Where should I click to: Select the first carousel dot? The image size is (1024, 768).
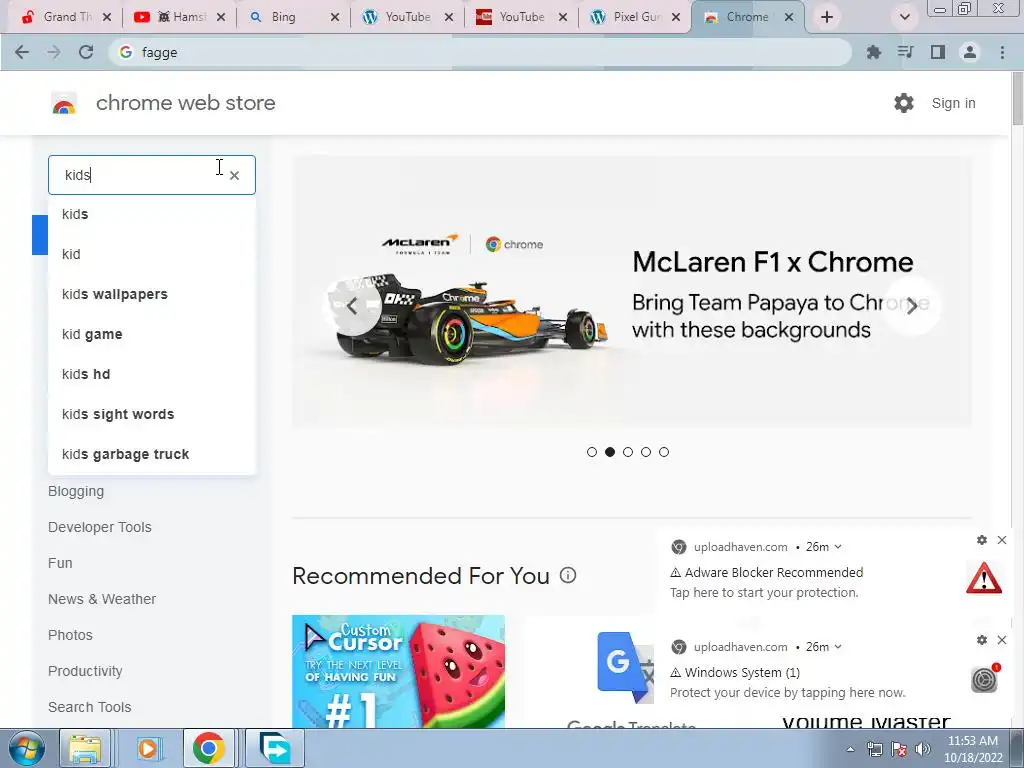click(592, 452)
